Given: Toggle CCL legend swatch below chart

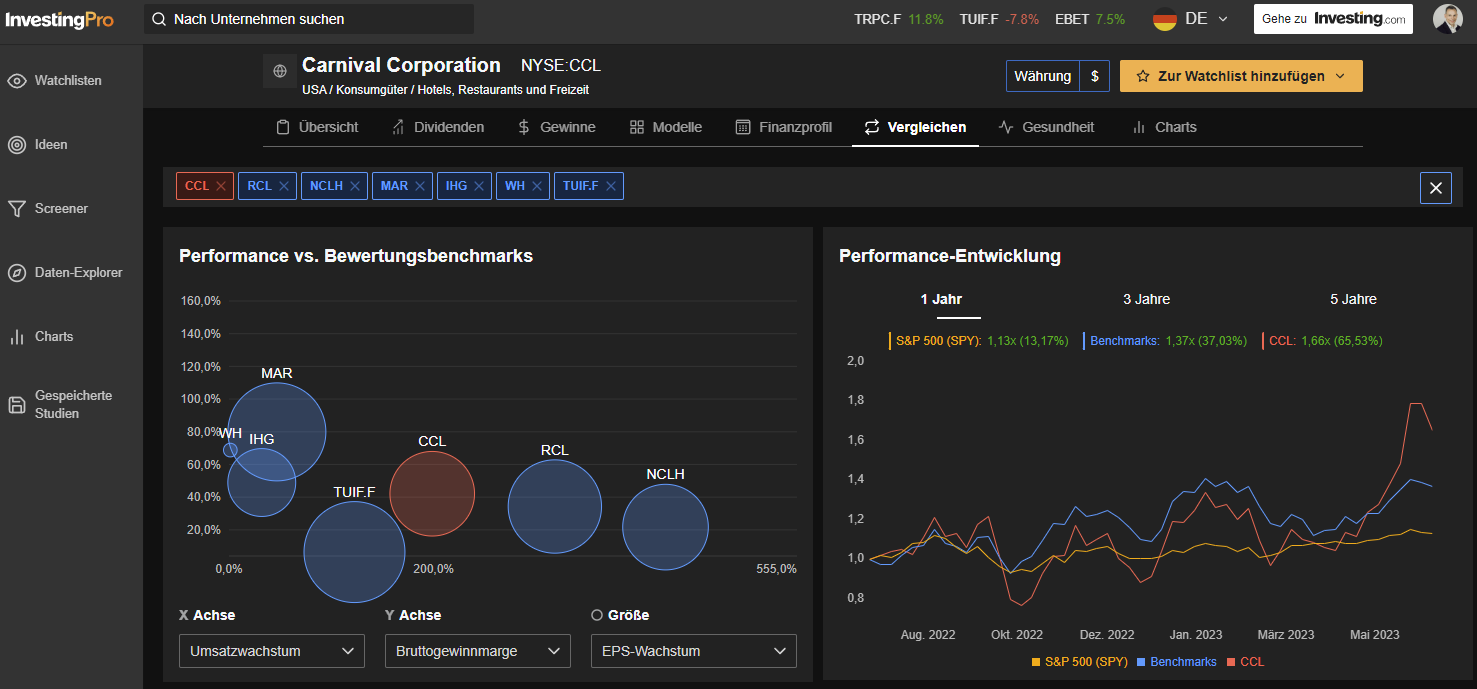Looking at the screenshot, I should tap(1232, 662).
